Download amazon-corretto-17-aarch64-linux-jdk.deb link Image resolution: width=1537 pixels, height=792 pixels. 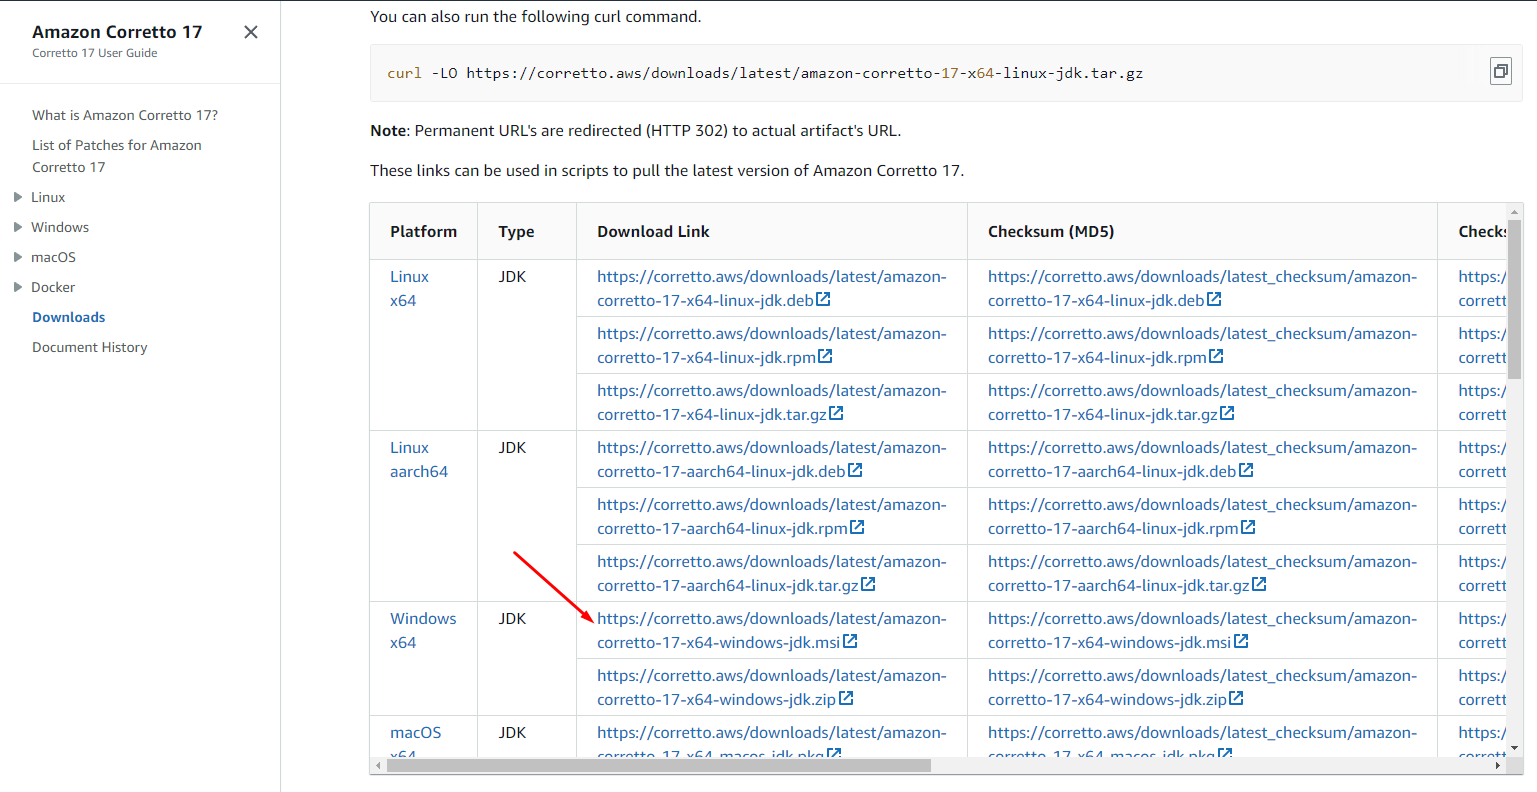(772, 459)
